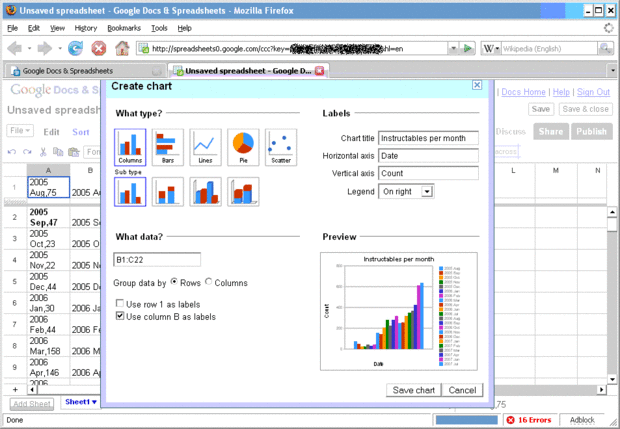Go to the Firefox home page
This screenshot has height=429, width=620.
(x=122, y=49)
